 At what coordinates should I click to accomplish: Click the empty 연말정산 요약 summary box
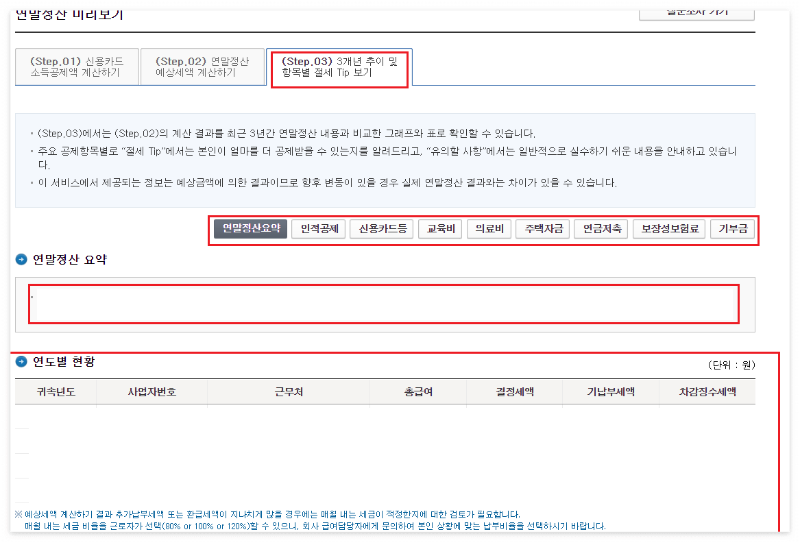point(384,304)
